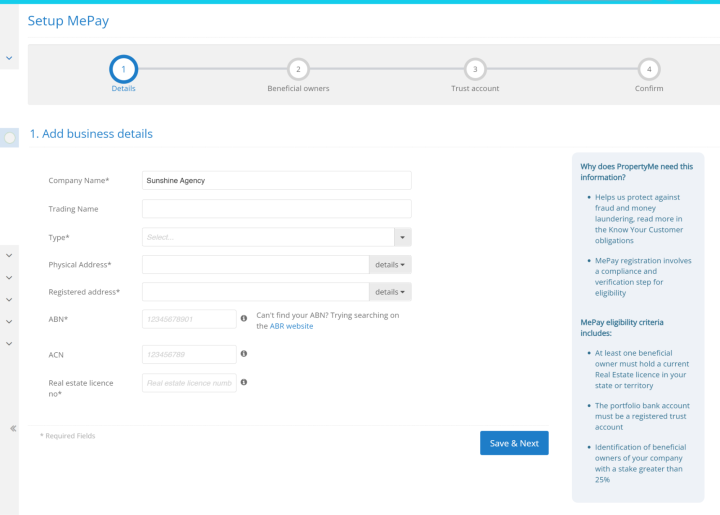This screenshot has height=515, width=720.
Task: Click the Real estate licence number field
Action: point(189,383)
